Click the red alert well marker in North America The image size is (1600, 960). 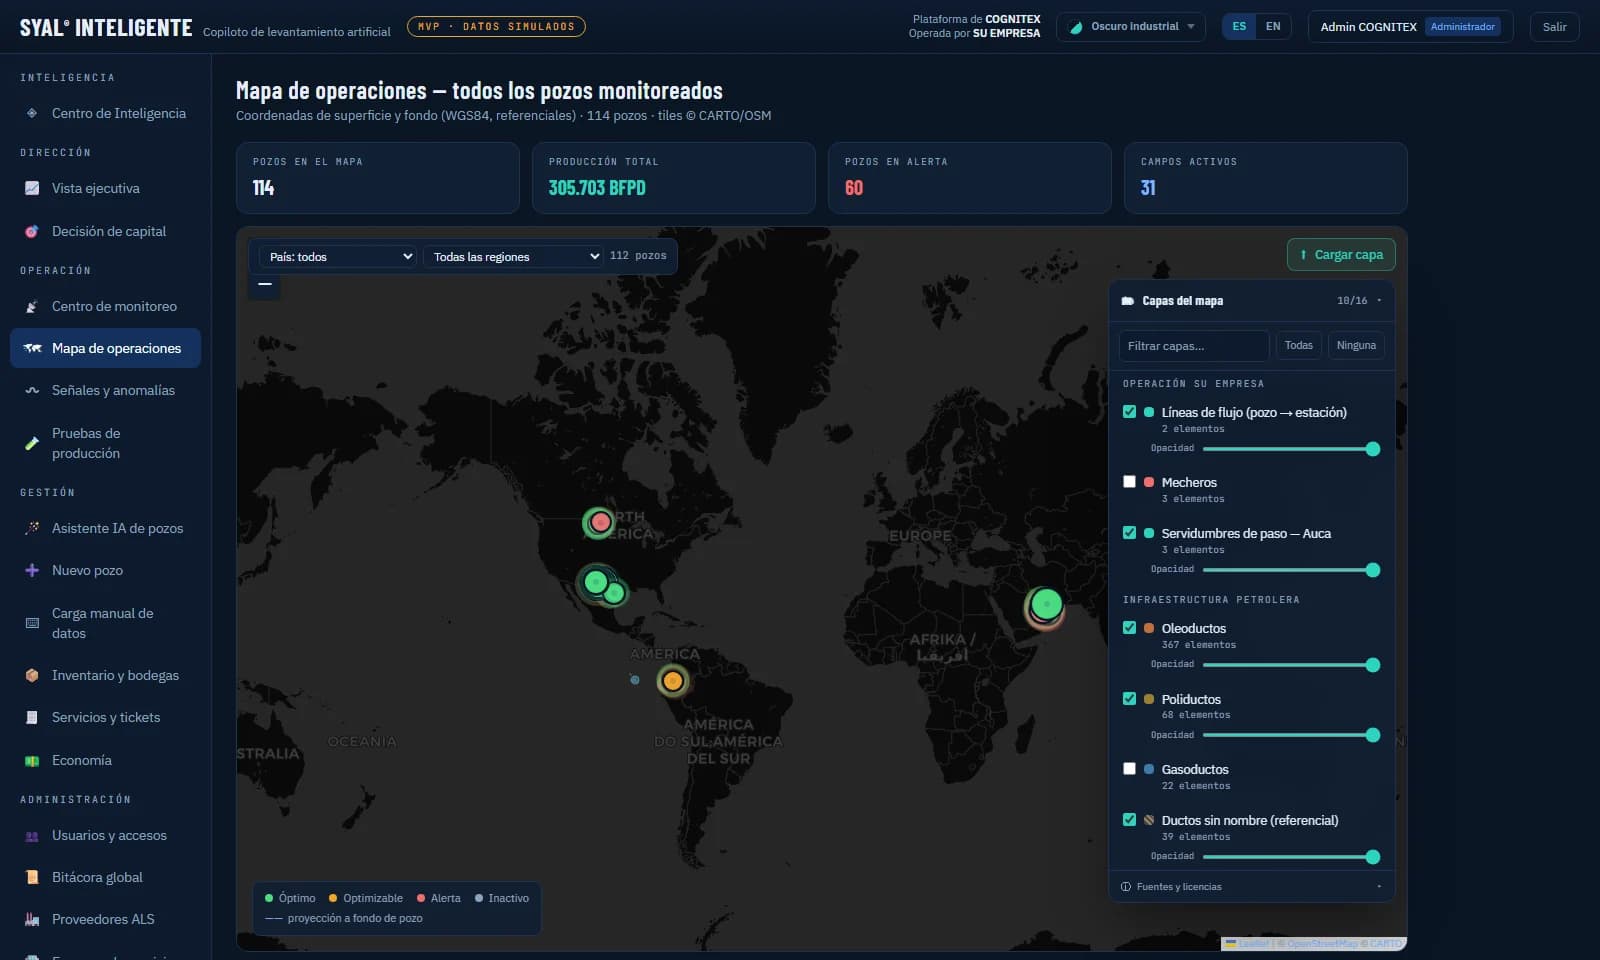(600, 522)
